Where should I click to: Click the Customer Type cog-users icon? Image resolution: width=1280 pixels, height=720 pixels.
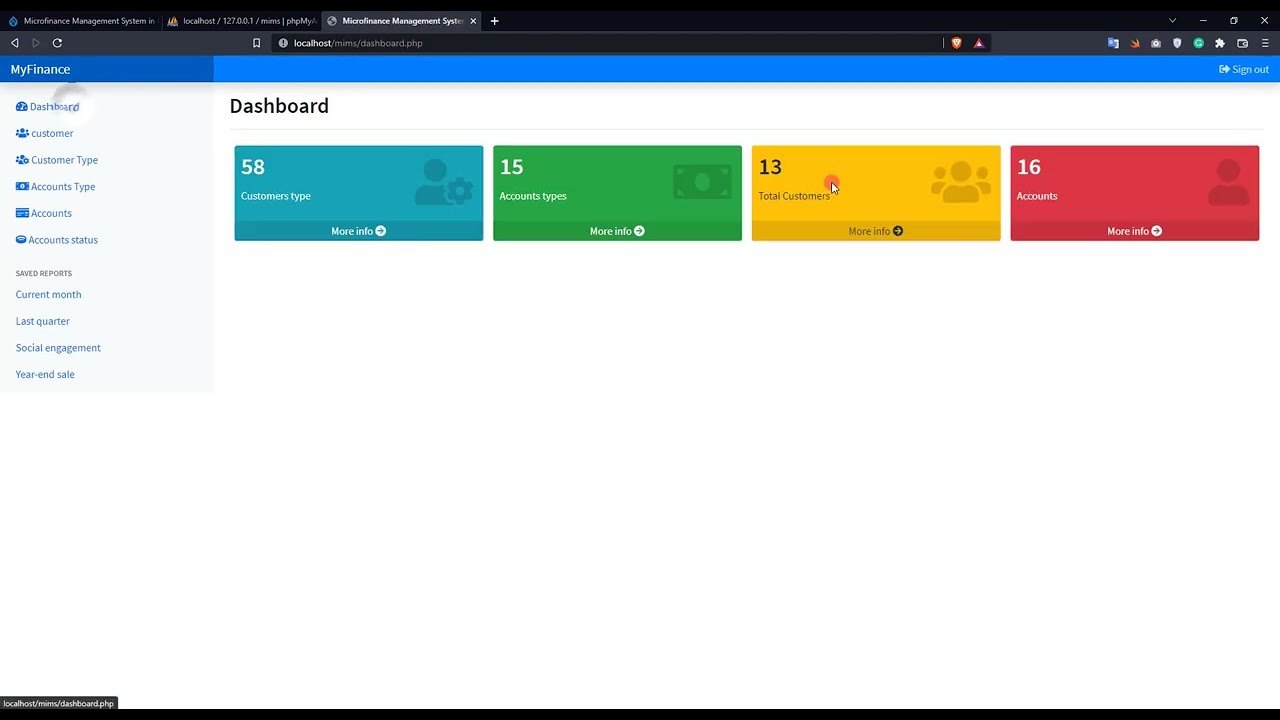tap(22, 160)
